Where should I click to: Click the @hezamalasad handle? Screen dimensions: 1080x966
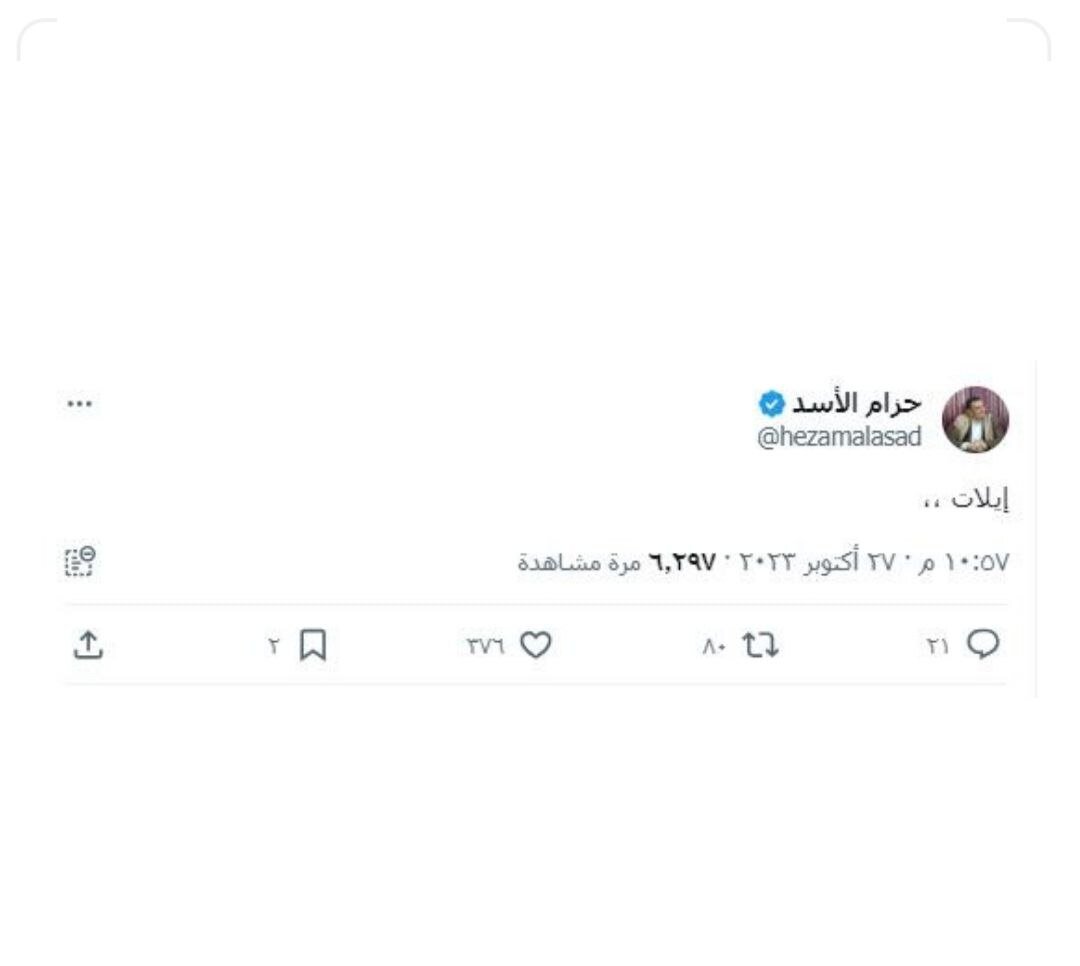(839, 437)
